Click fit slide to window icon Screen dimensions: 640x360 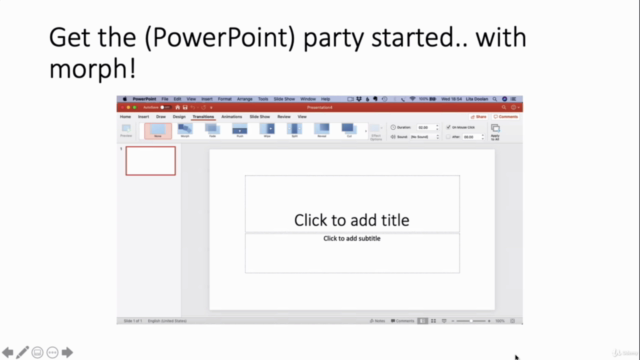513,321
